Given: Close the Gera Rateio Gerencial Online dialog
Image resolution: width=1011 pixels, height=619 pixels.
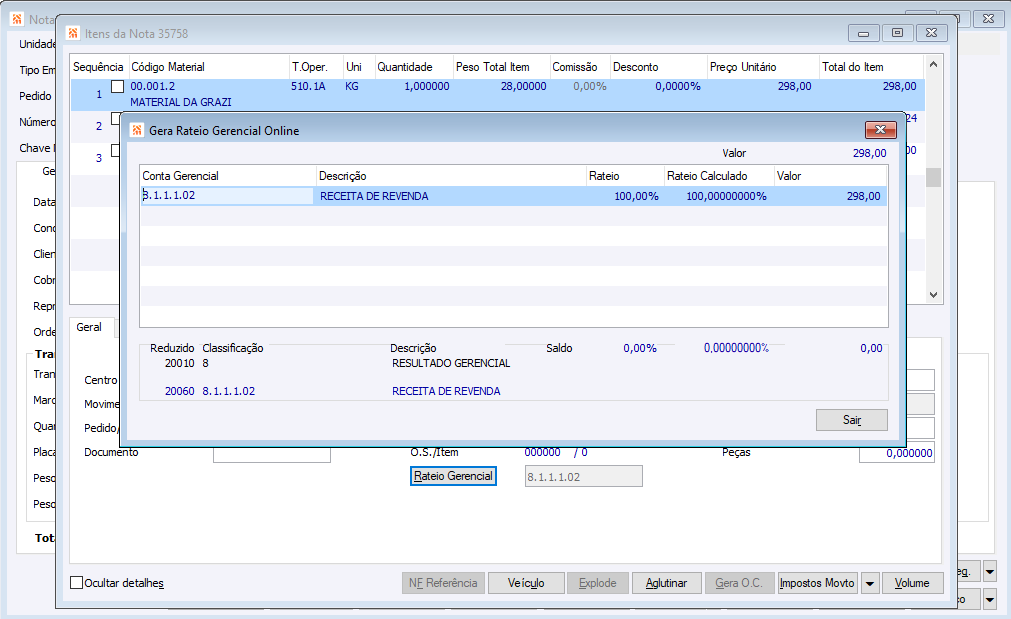Looking at the screenshot, I should (x=880, y=130).
